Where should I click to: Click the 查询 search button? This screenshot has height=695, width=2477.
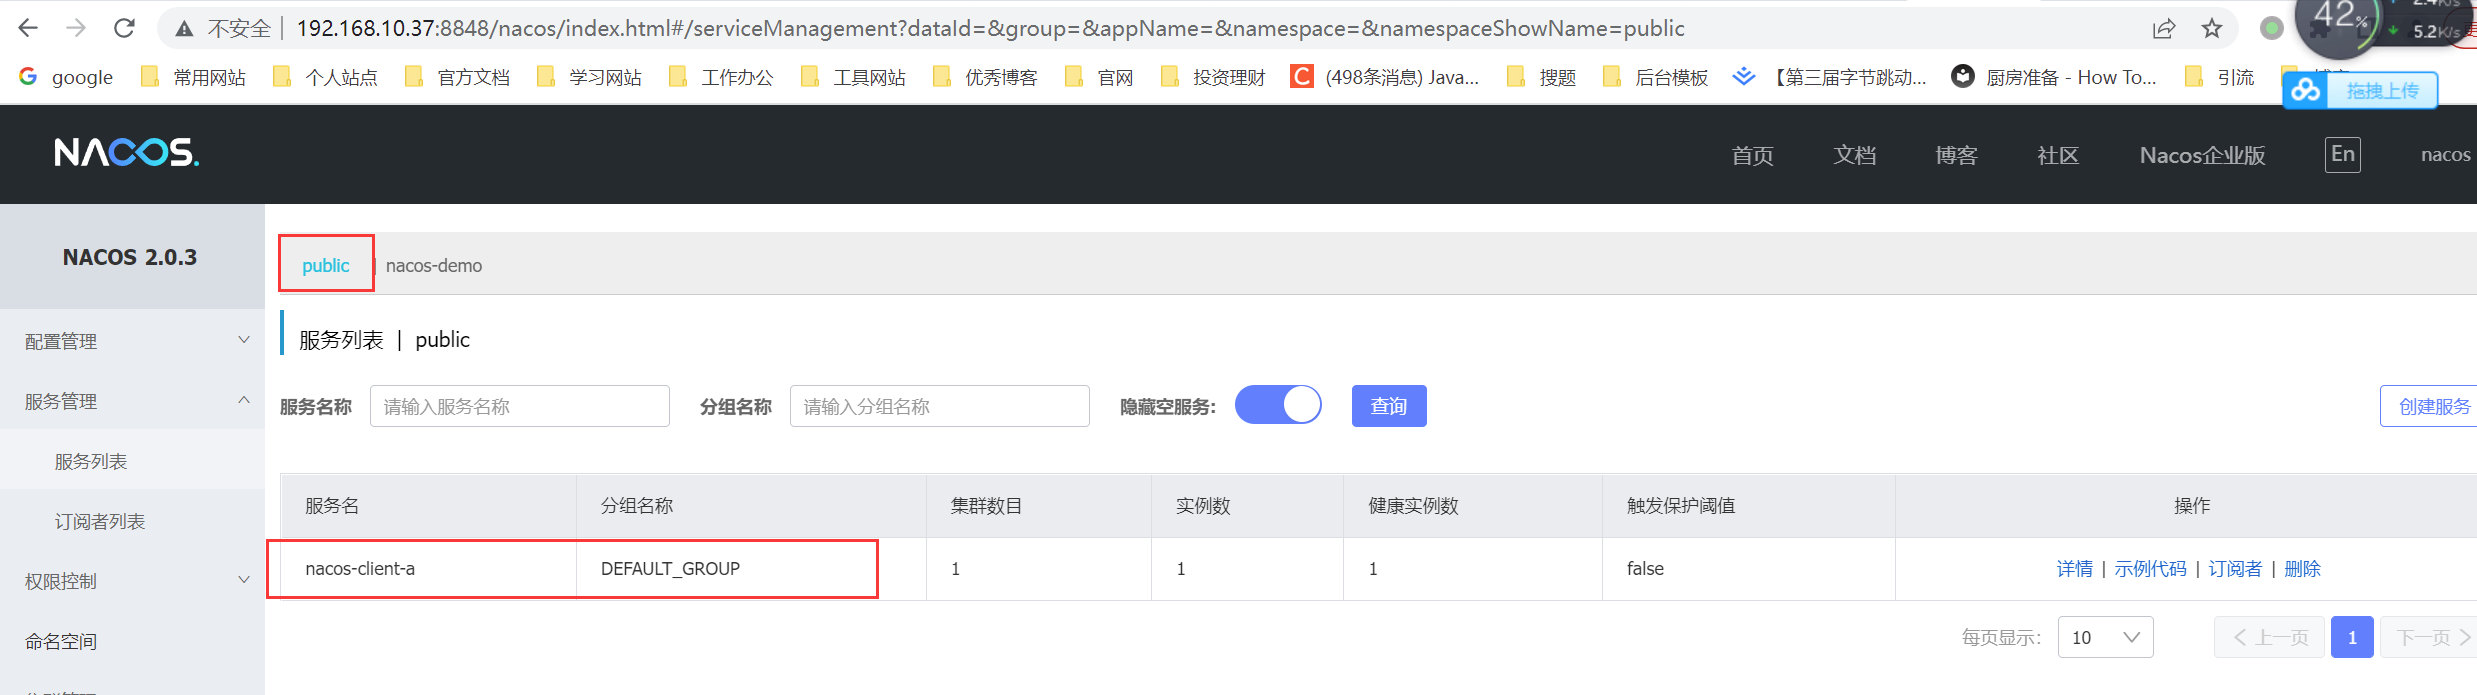(1389, 406)
